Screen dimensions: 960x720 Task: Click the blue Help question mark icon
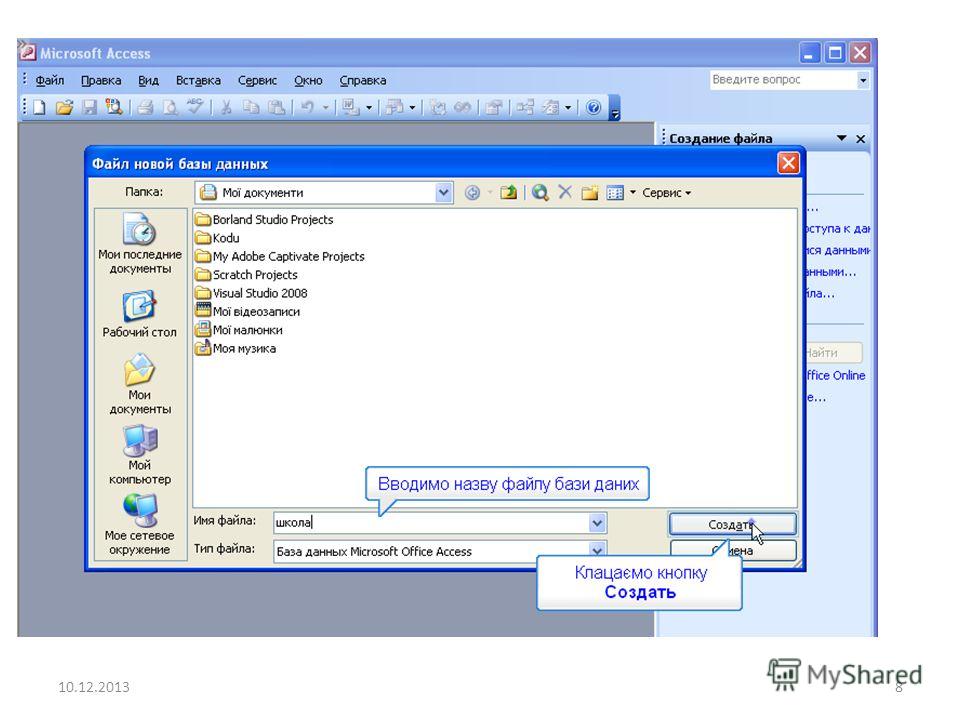593,108
